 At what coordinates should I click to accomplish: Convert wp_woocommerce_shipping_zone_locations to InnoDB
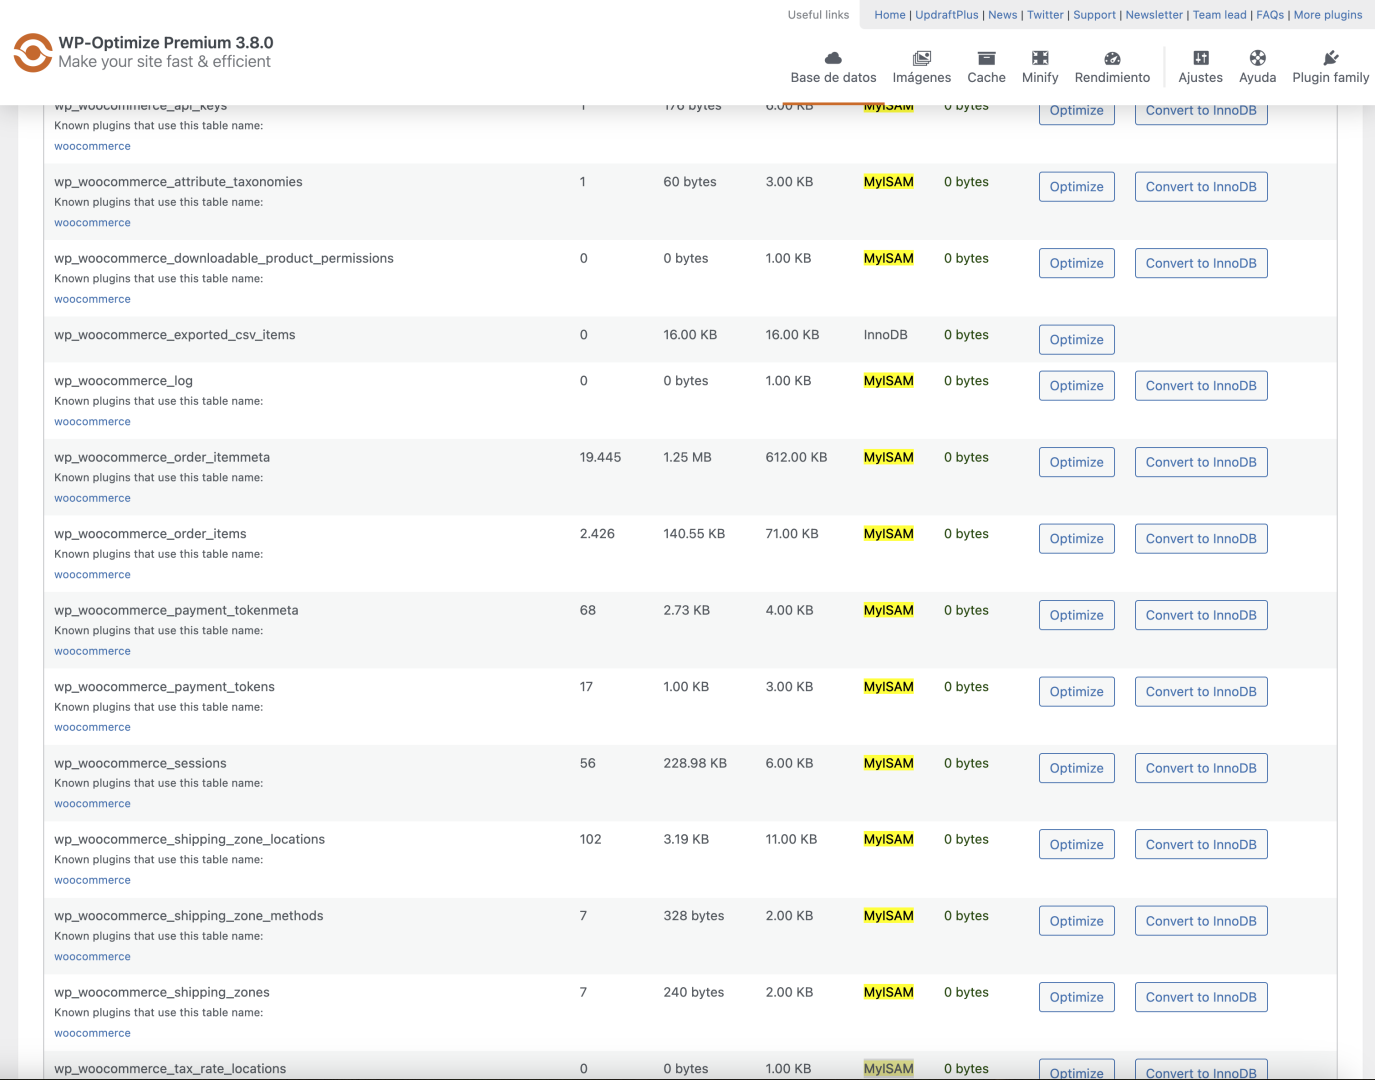coord(1201,845)
